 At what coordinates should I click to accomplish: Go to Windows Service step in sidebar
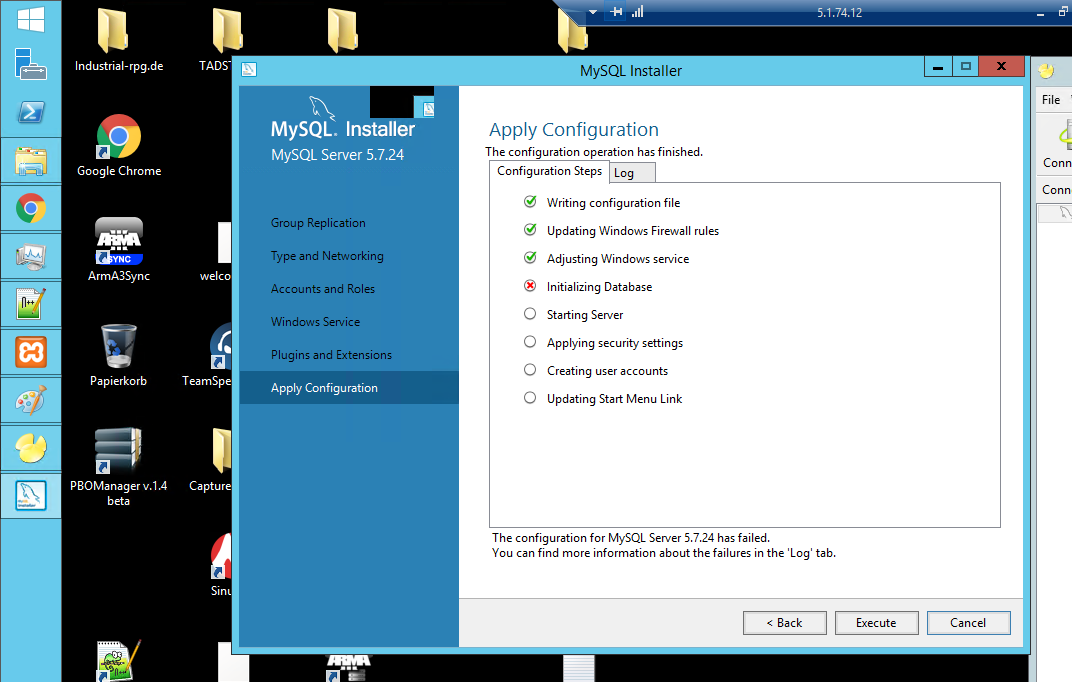pyautogui.click(x=315, y=322)
